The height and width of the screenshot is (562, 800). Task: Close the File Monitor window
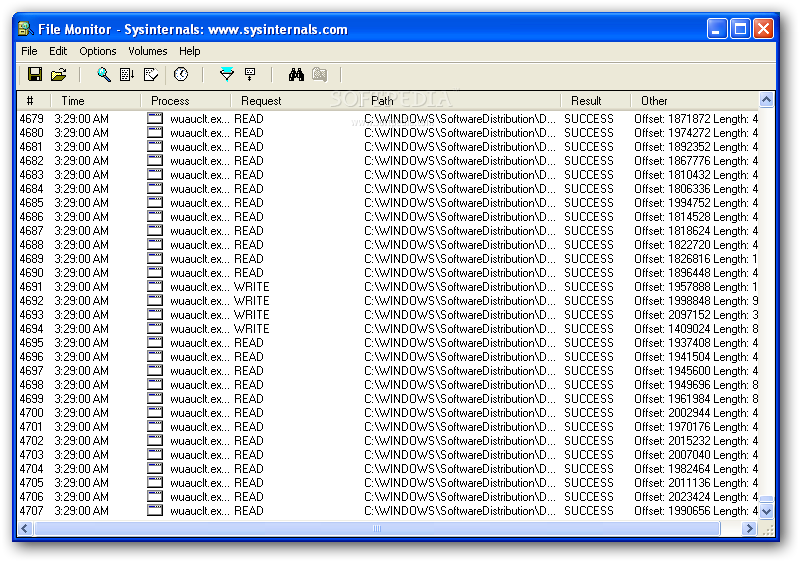pyautogui.click(x=763, y=29)
